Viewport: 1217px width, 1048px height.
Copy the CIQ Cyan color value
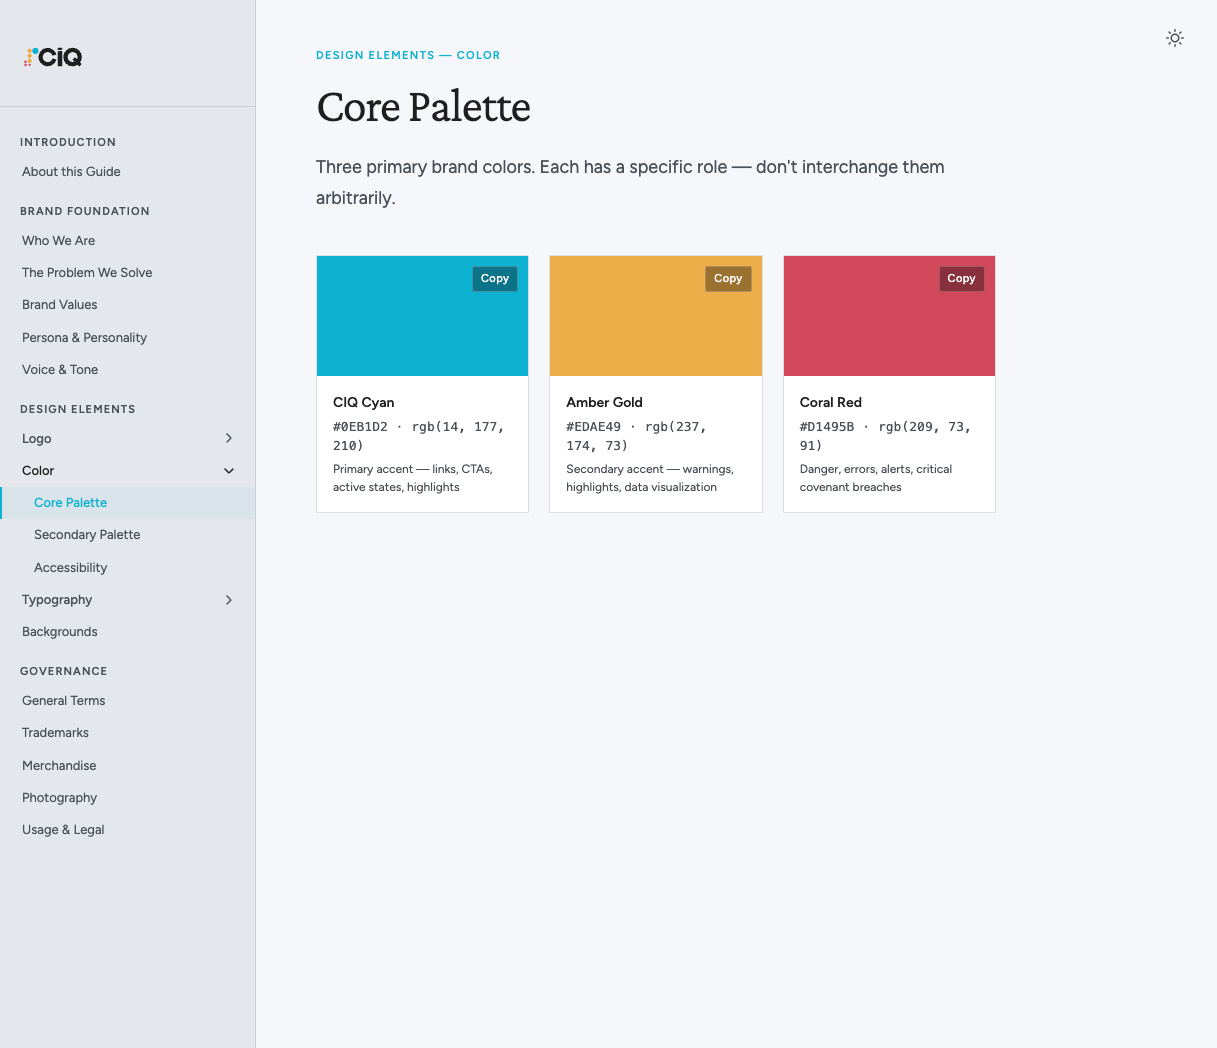pyautogui.click(x=494, y=278)
